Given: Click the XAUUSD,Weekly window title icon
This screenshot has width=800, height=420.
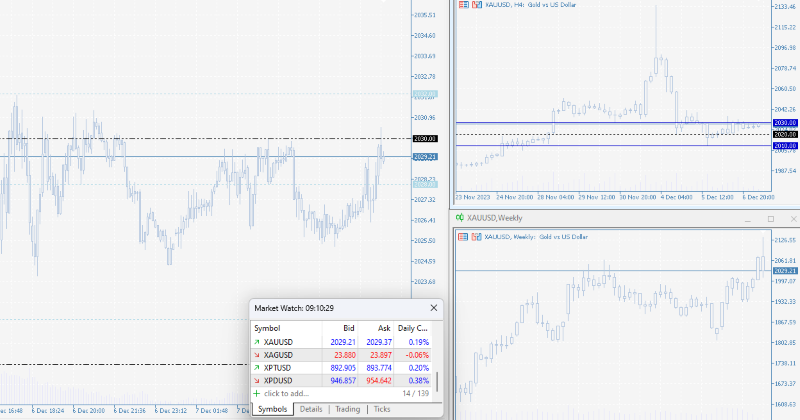Looking at the screenshot, I should coord(460,218).
